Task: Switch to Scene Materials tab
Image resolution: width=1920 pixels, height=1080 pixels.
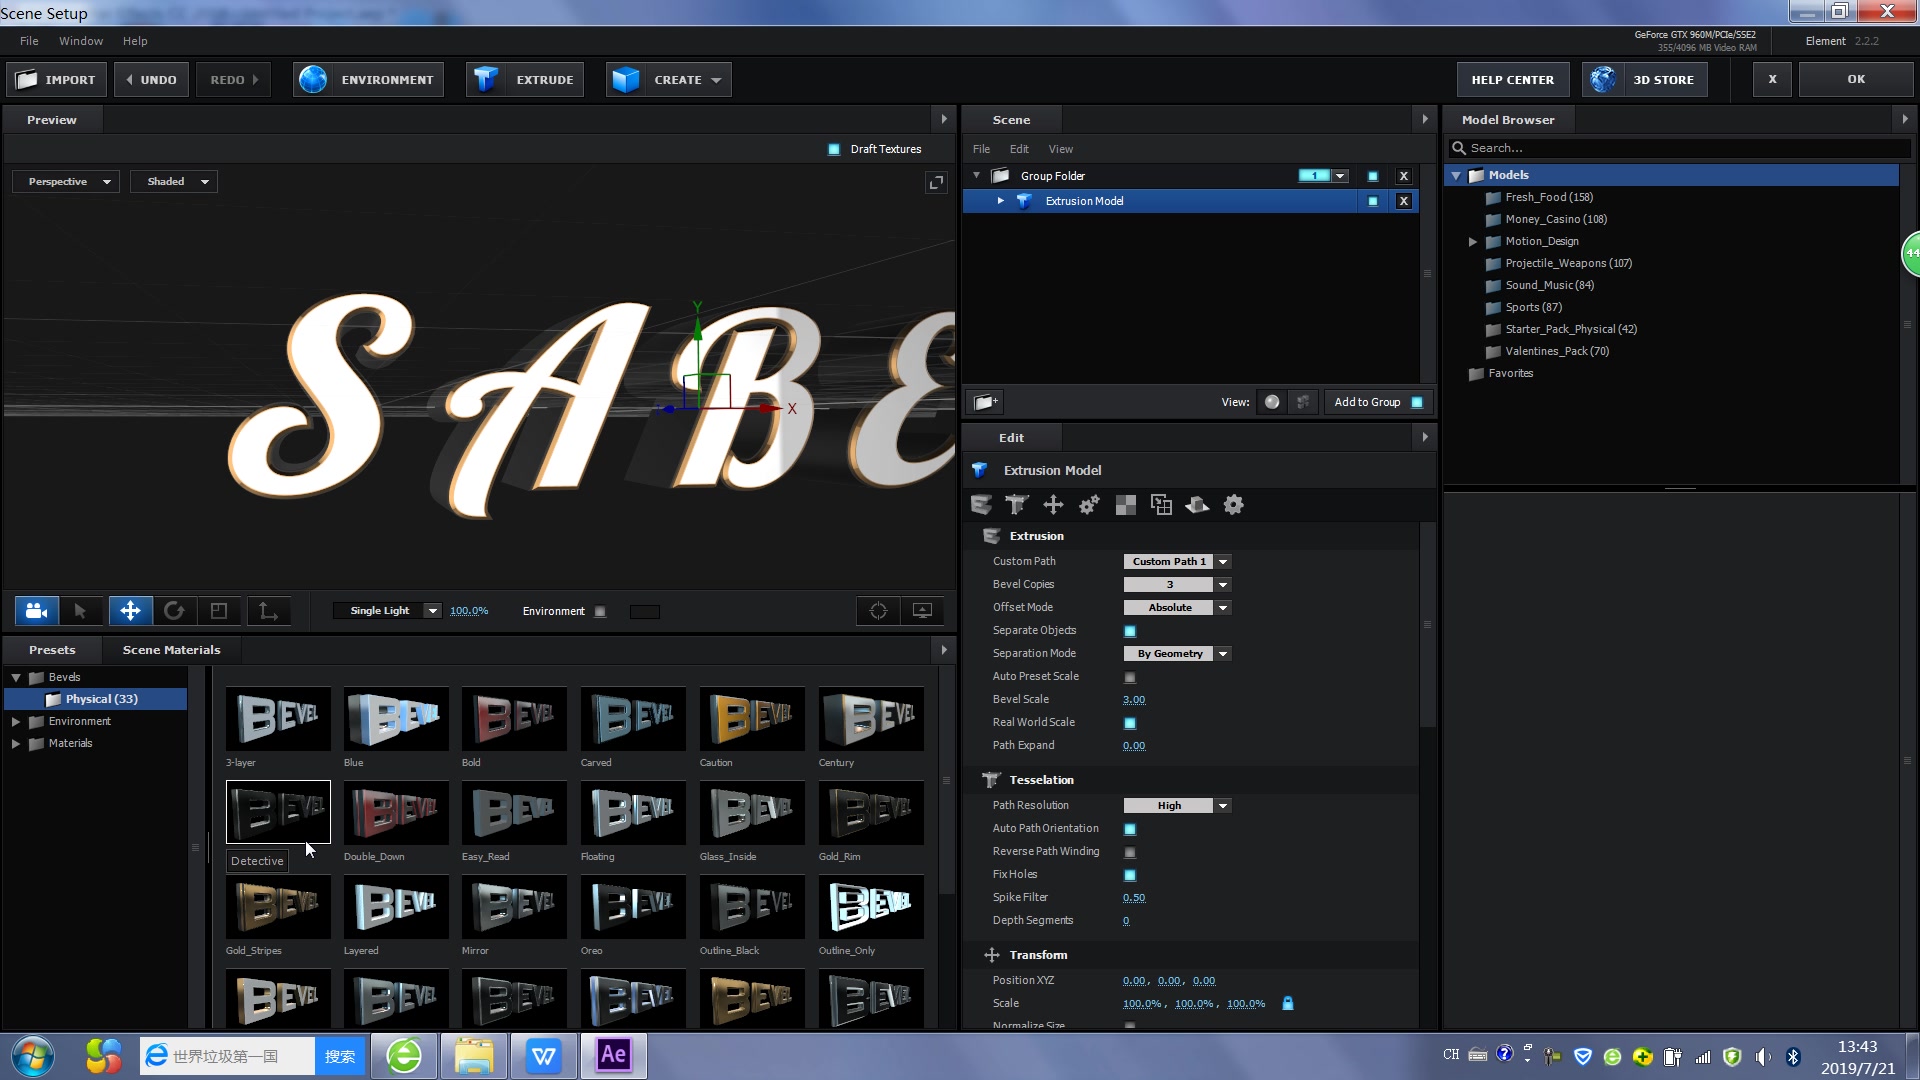Action: [171, 650]
